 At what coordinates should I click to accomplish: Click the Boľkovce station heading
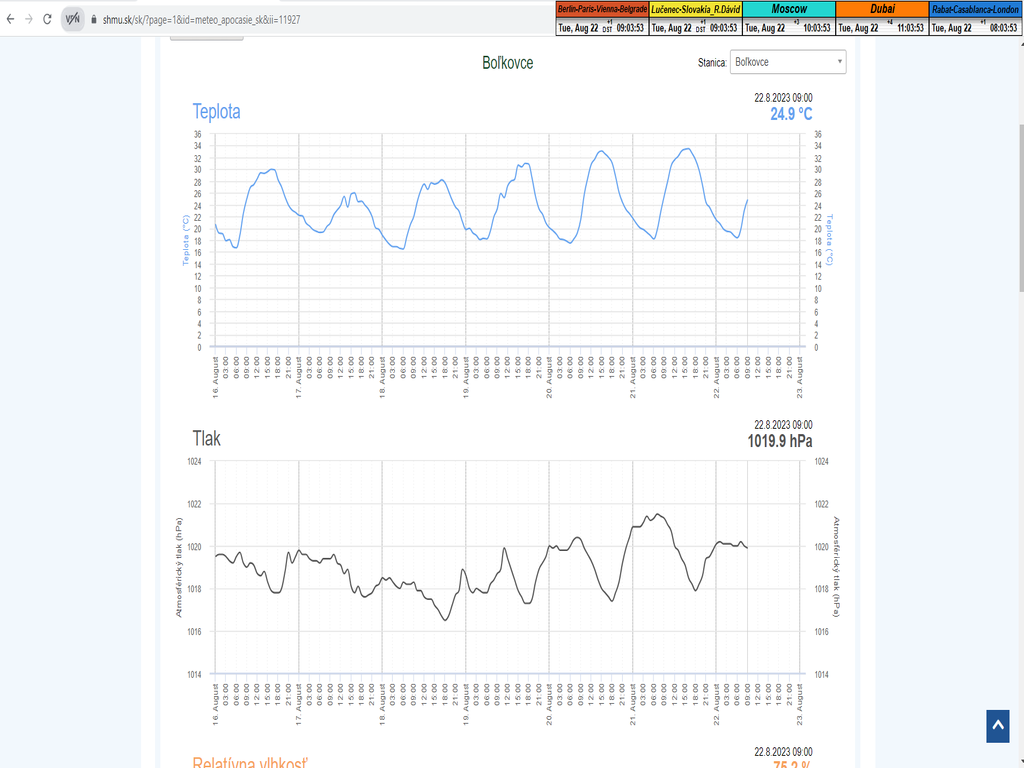(x=507, y=63)
